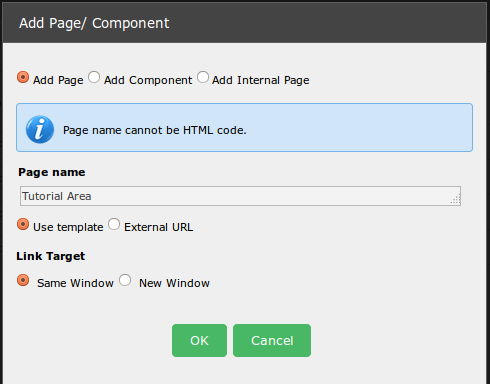Viewport: 490px width, 384px height.
Task: Switch to External URL option
Action: (114, 224)
